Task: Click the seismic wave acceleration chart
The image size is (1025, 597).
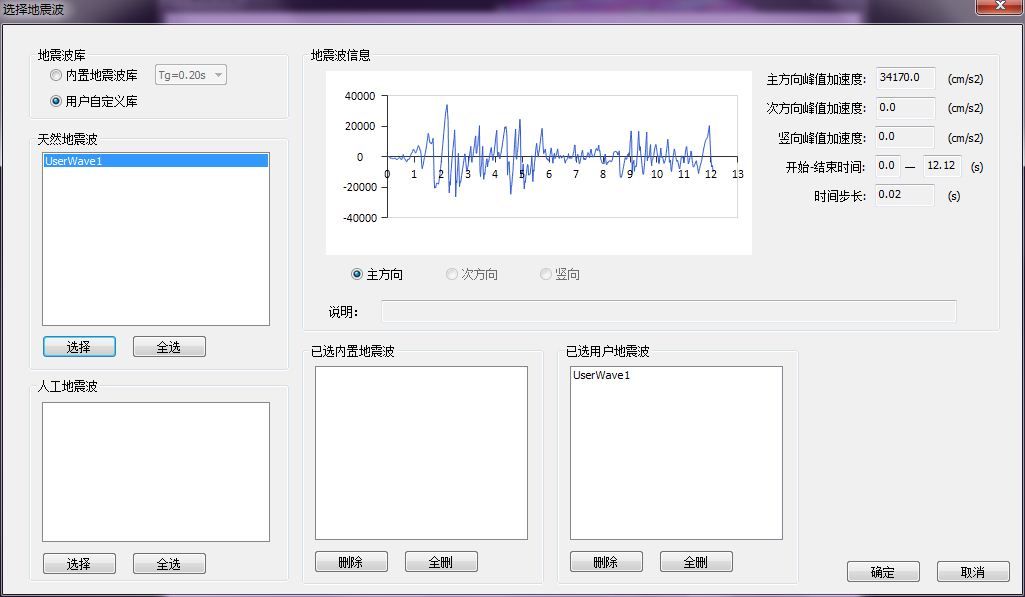Action: pos(539,162)
